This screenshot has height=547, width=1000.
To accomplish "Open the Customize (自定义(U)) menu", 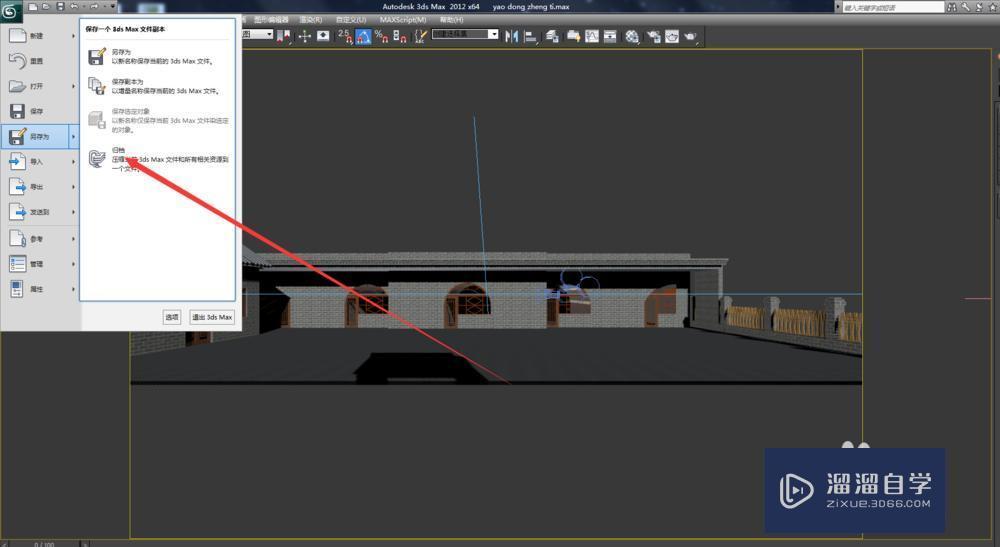I will (x=351, y=20).
